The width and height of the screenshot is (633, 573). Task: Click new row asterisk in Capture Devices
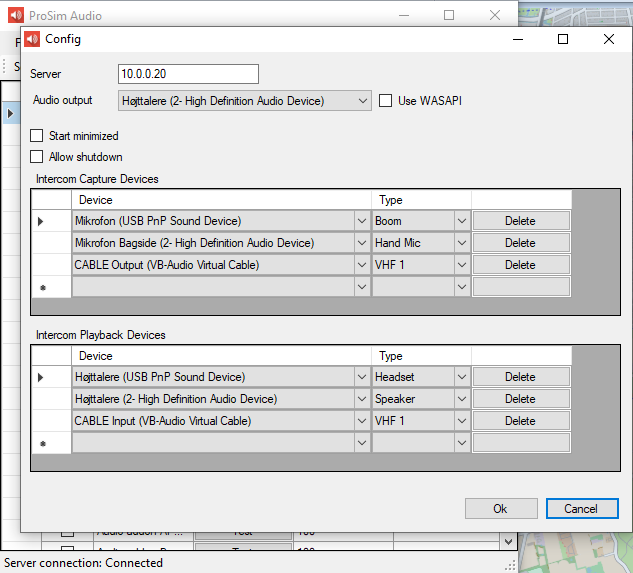click(x=42, y=287)
